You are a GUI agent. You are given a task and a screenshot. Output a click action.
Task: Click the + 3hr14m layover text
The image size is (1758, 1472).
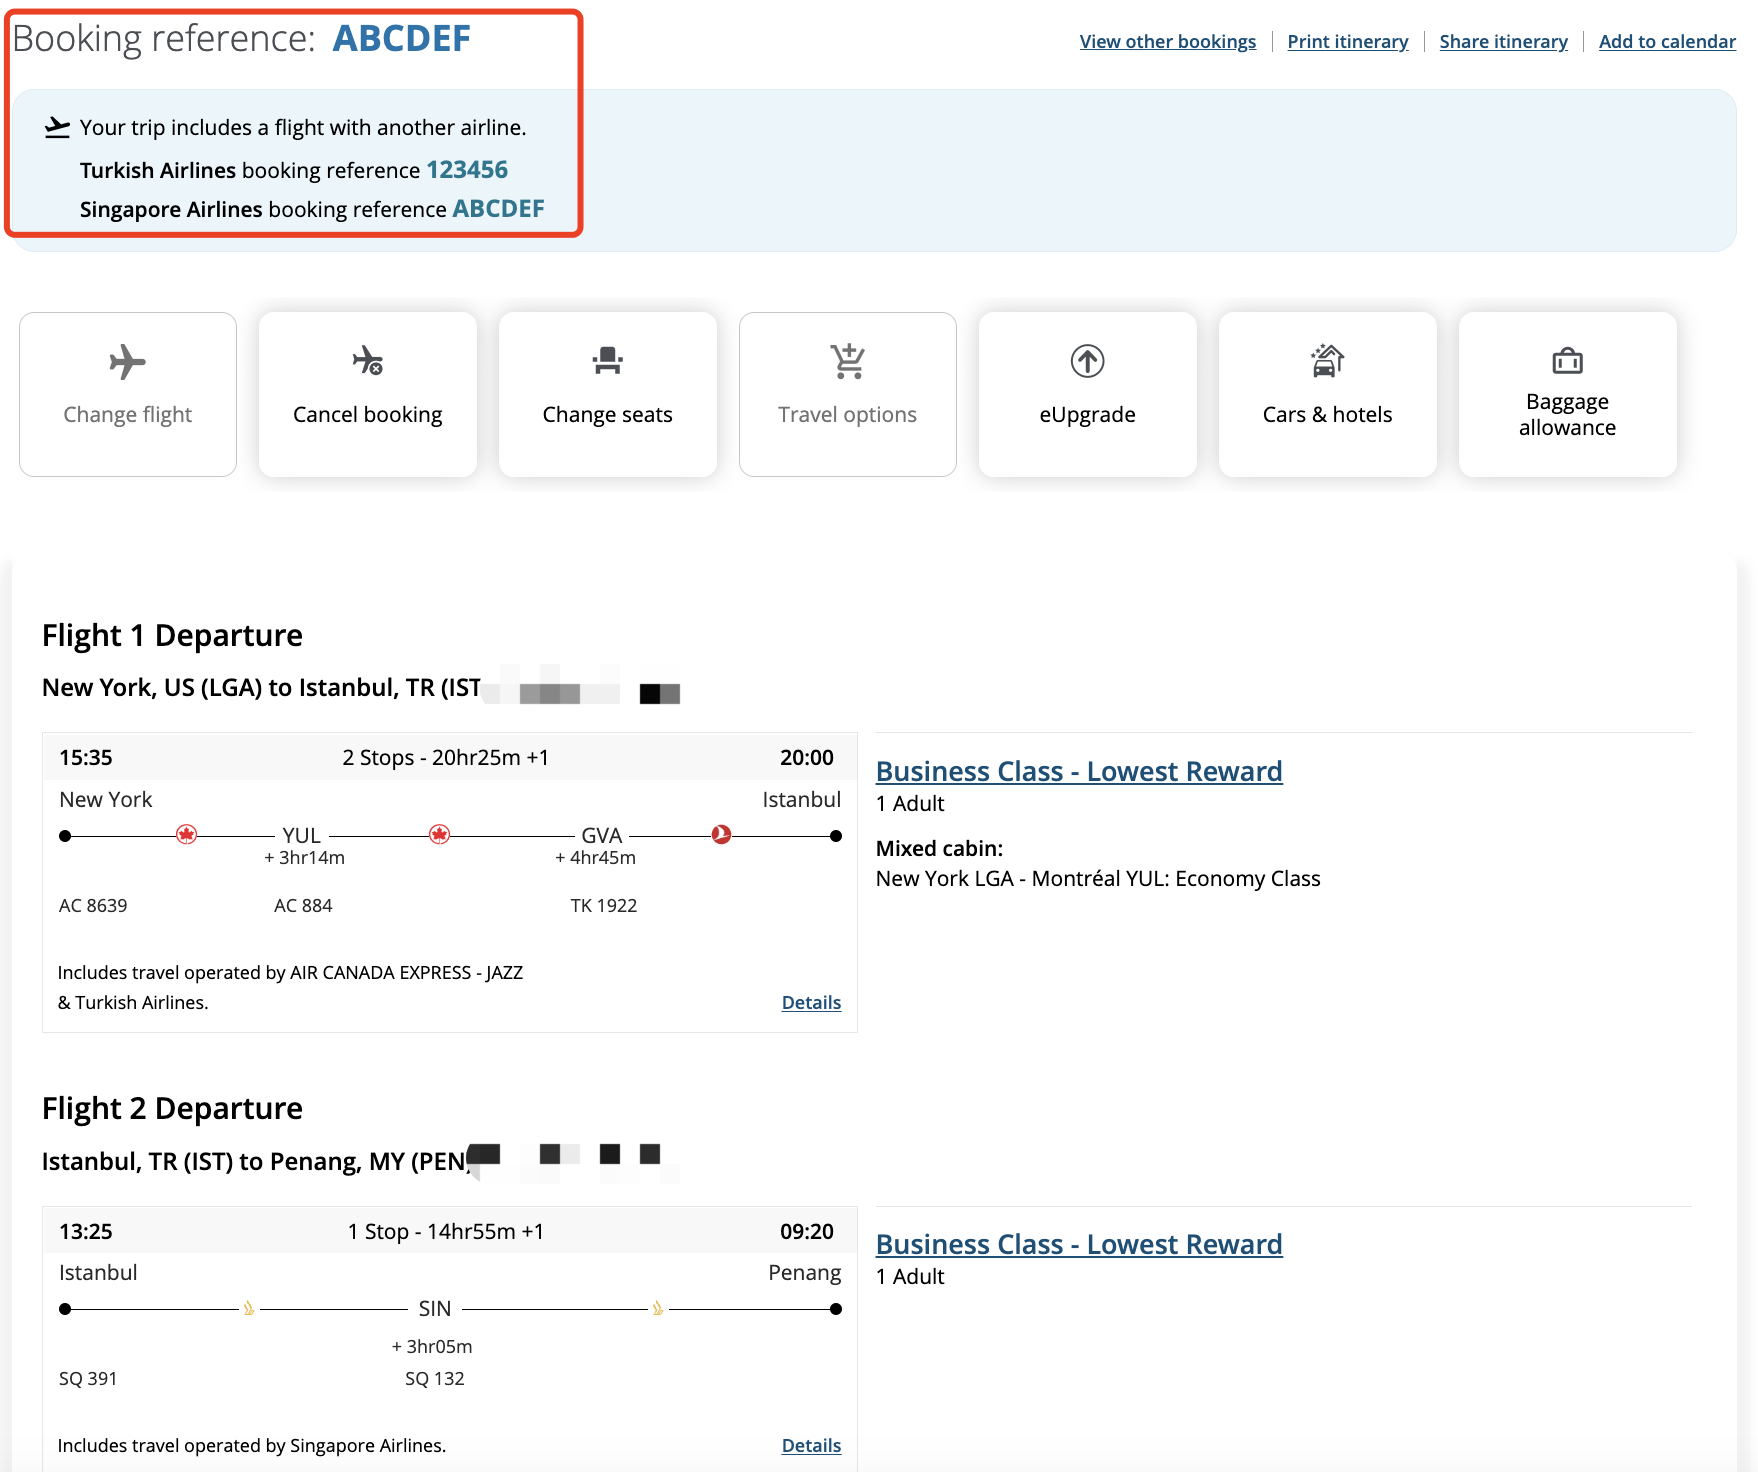point(304,857)
